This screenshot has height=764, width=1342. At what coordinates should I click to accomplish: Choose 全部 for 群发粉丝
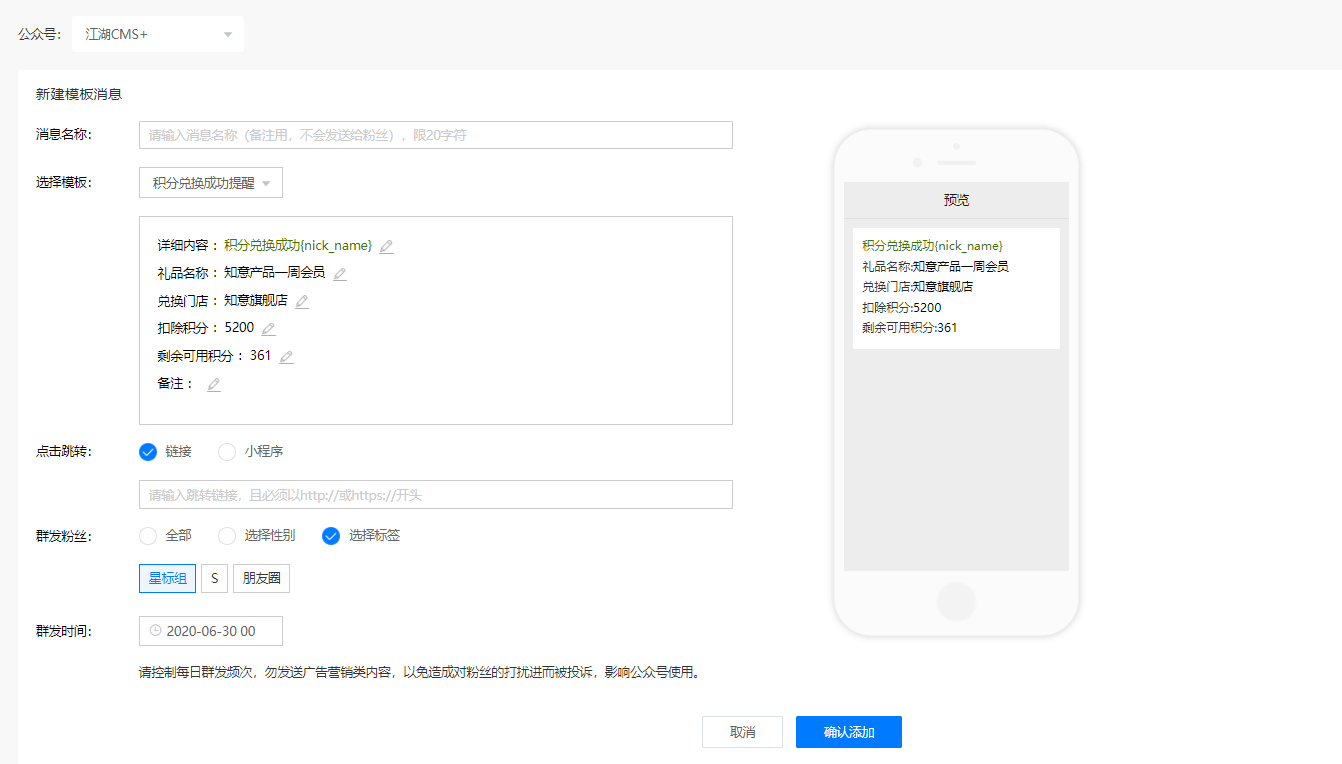[148, 536]
